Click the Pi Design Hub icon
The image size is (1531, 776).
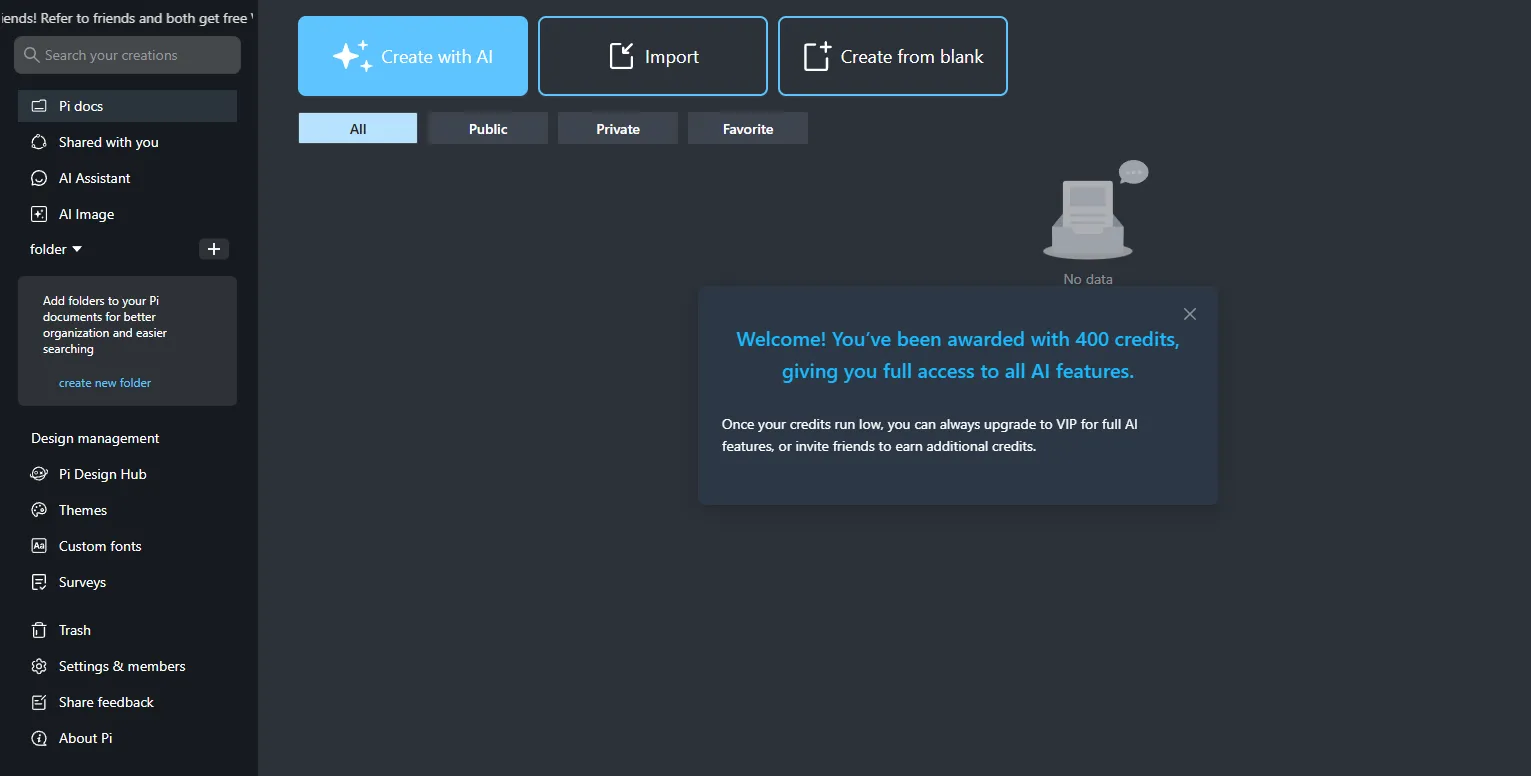pos(39,474)
